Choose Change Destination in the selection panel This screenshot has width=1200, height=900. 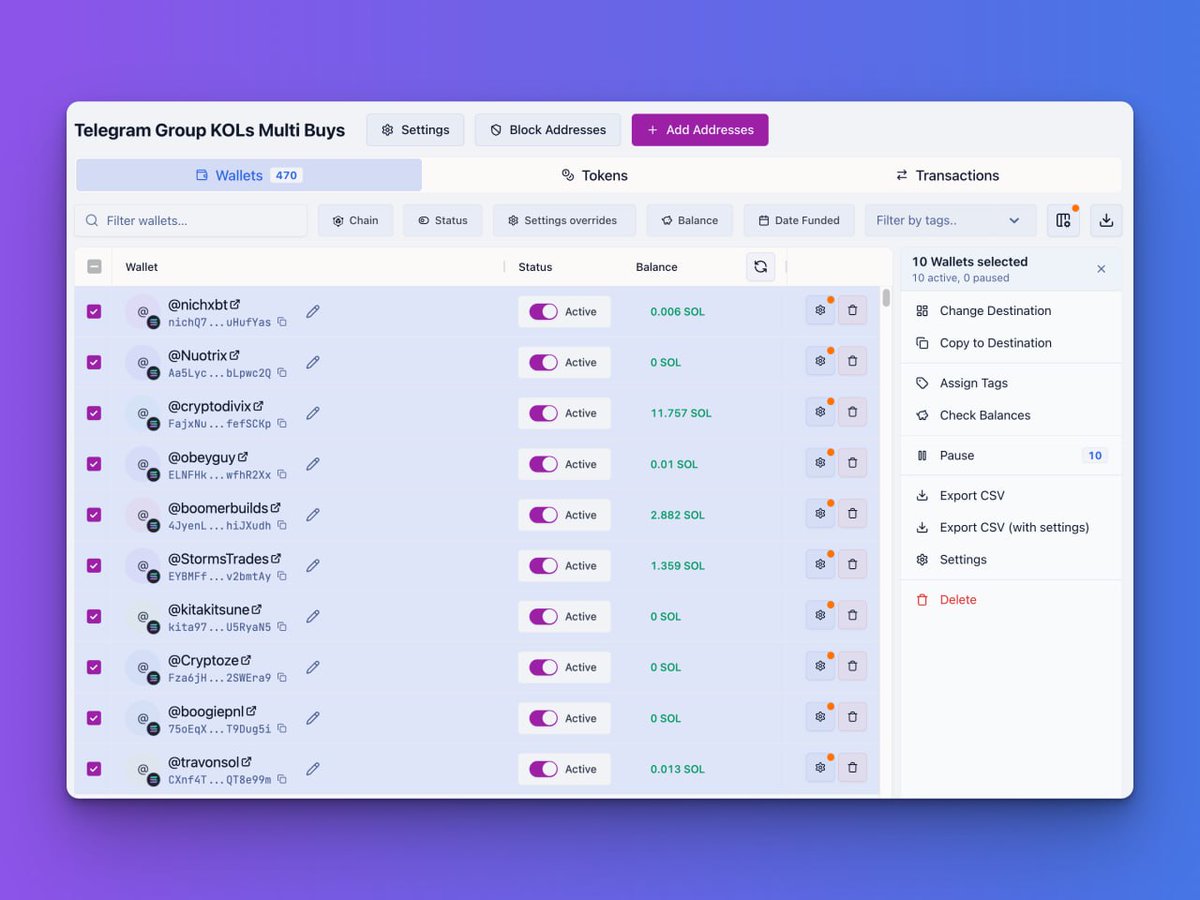(x=1011, y=311)
